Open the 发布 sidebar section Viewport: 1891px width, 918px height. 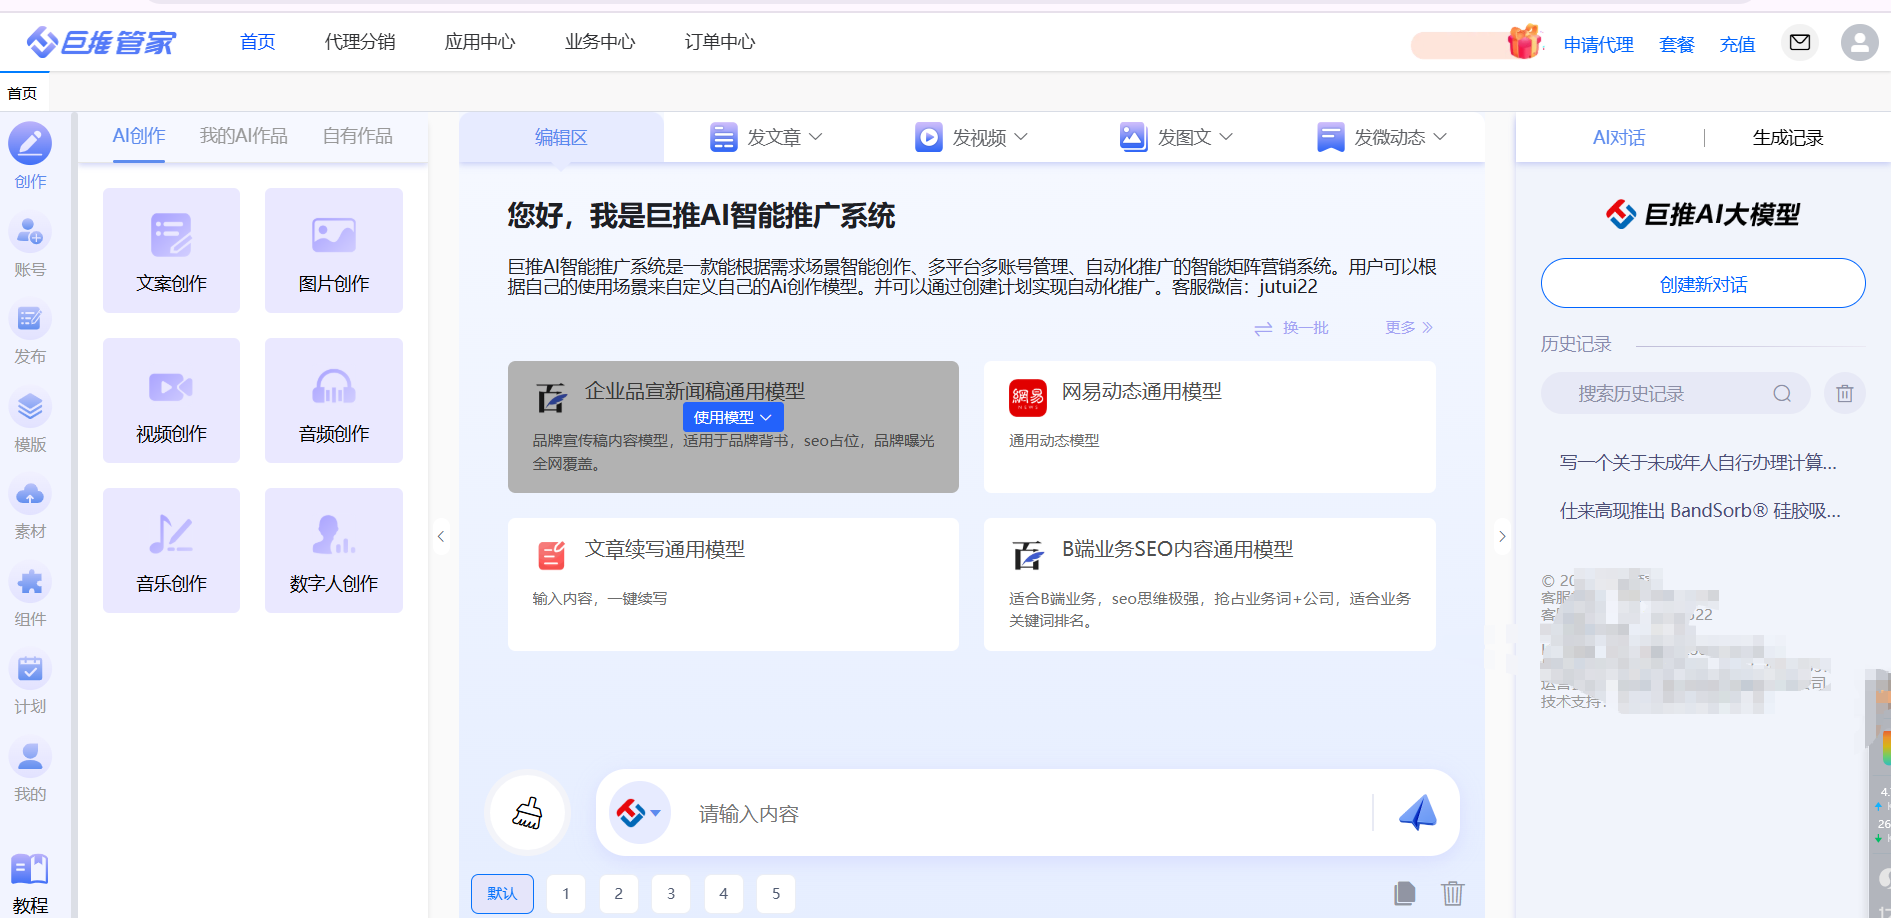(x=30, y=332)
